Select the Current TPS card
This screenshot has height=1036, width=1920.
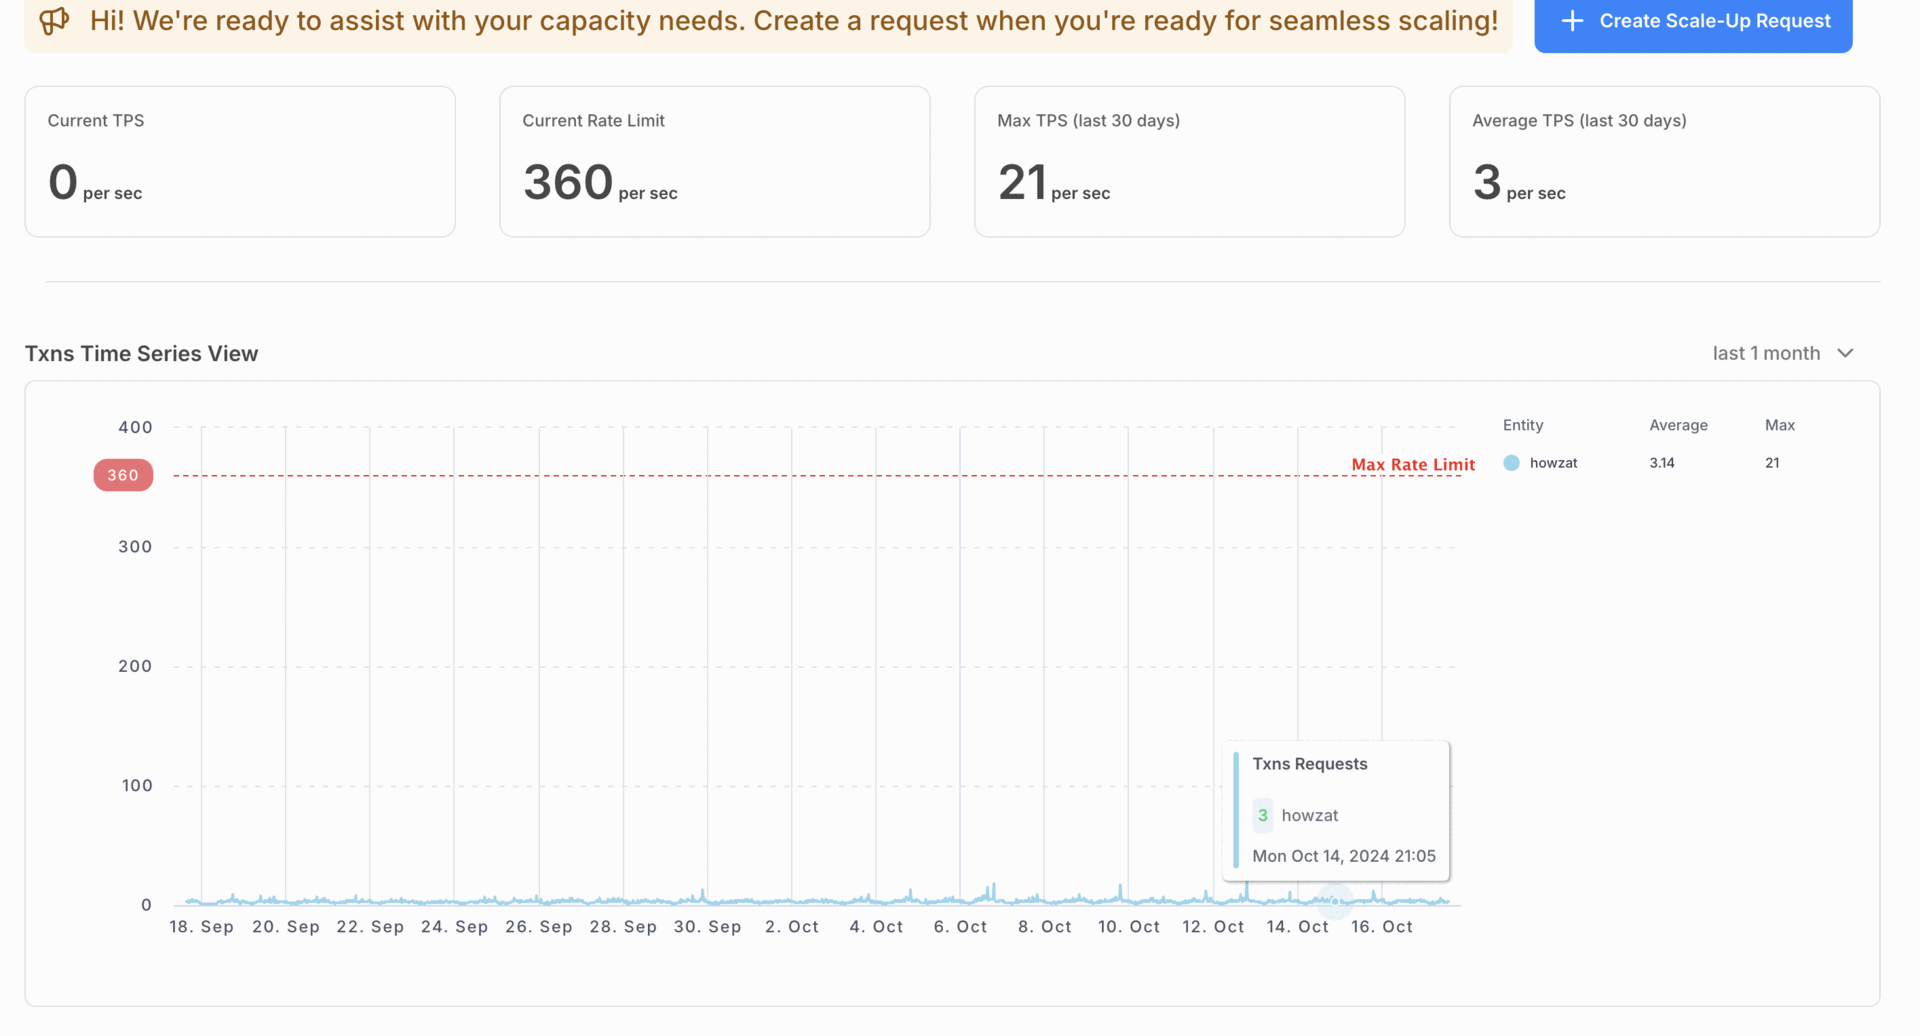click(x=240, y=161)
